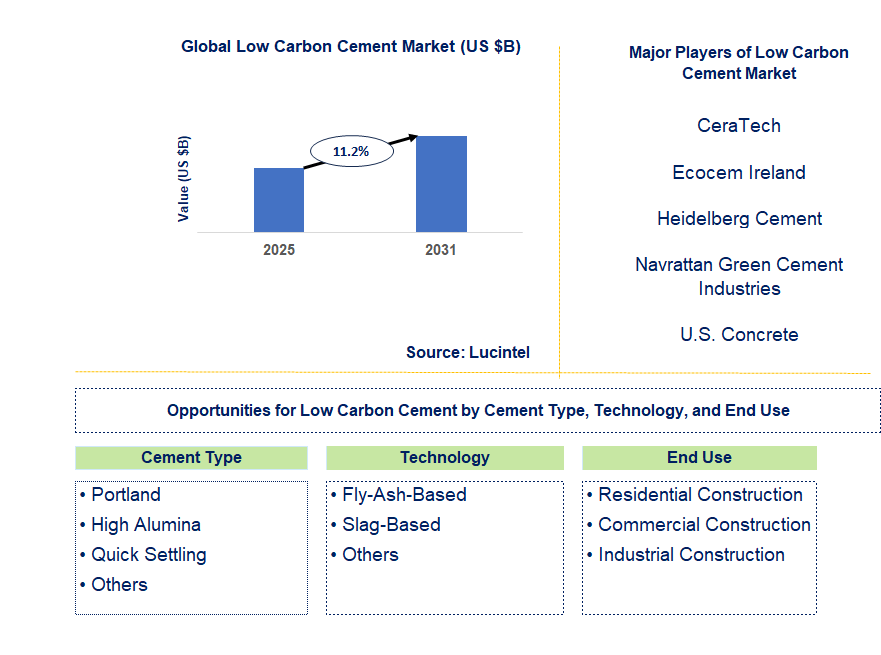Select the 'Ecocem Ireland' company name
The width and height of the screenshot is (881, 655).
(739, 172)
